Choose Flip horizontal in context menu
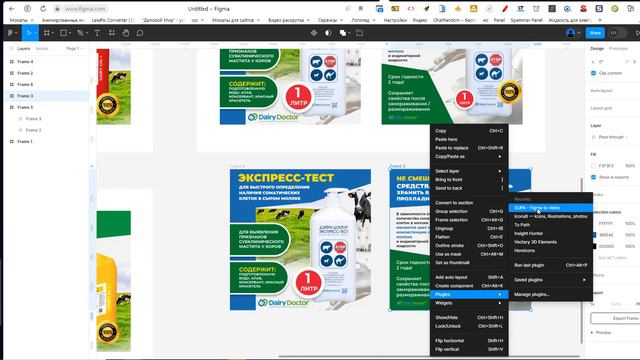The width and height of the screenshot is (640, 360). click(x=469, y=341)
